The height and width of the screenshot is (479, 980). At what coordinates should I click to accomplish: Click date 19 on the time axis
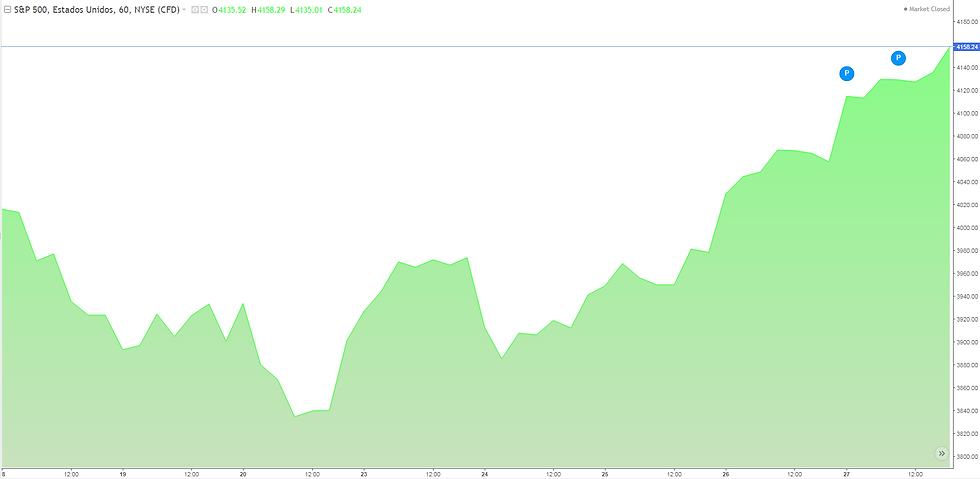pos(123,473)
